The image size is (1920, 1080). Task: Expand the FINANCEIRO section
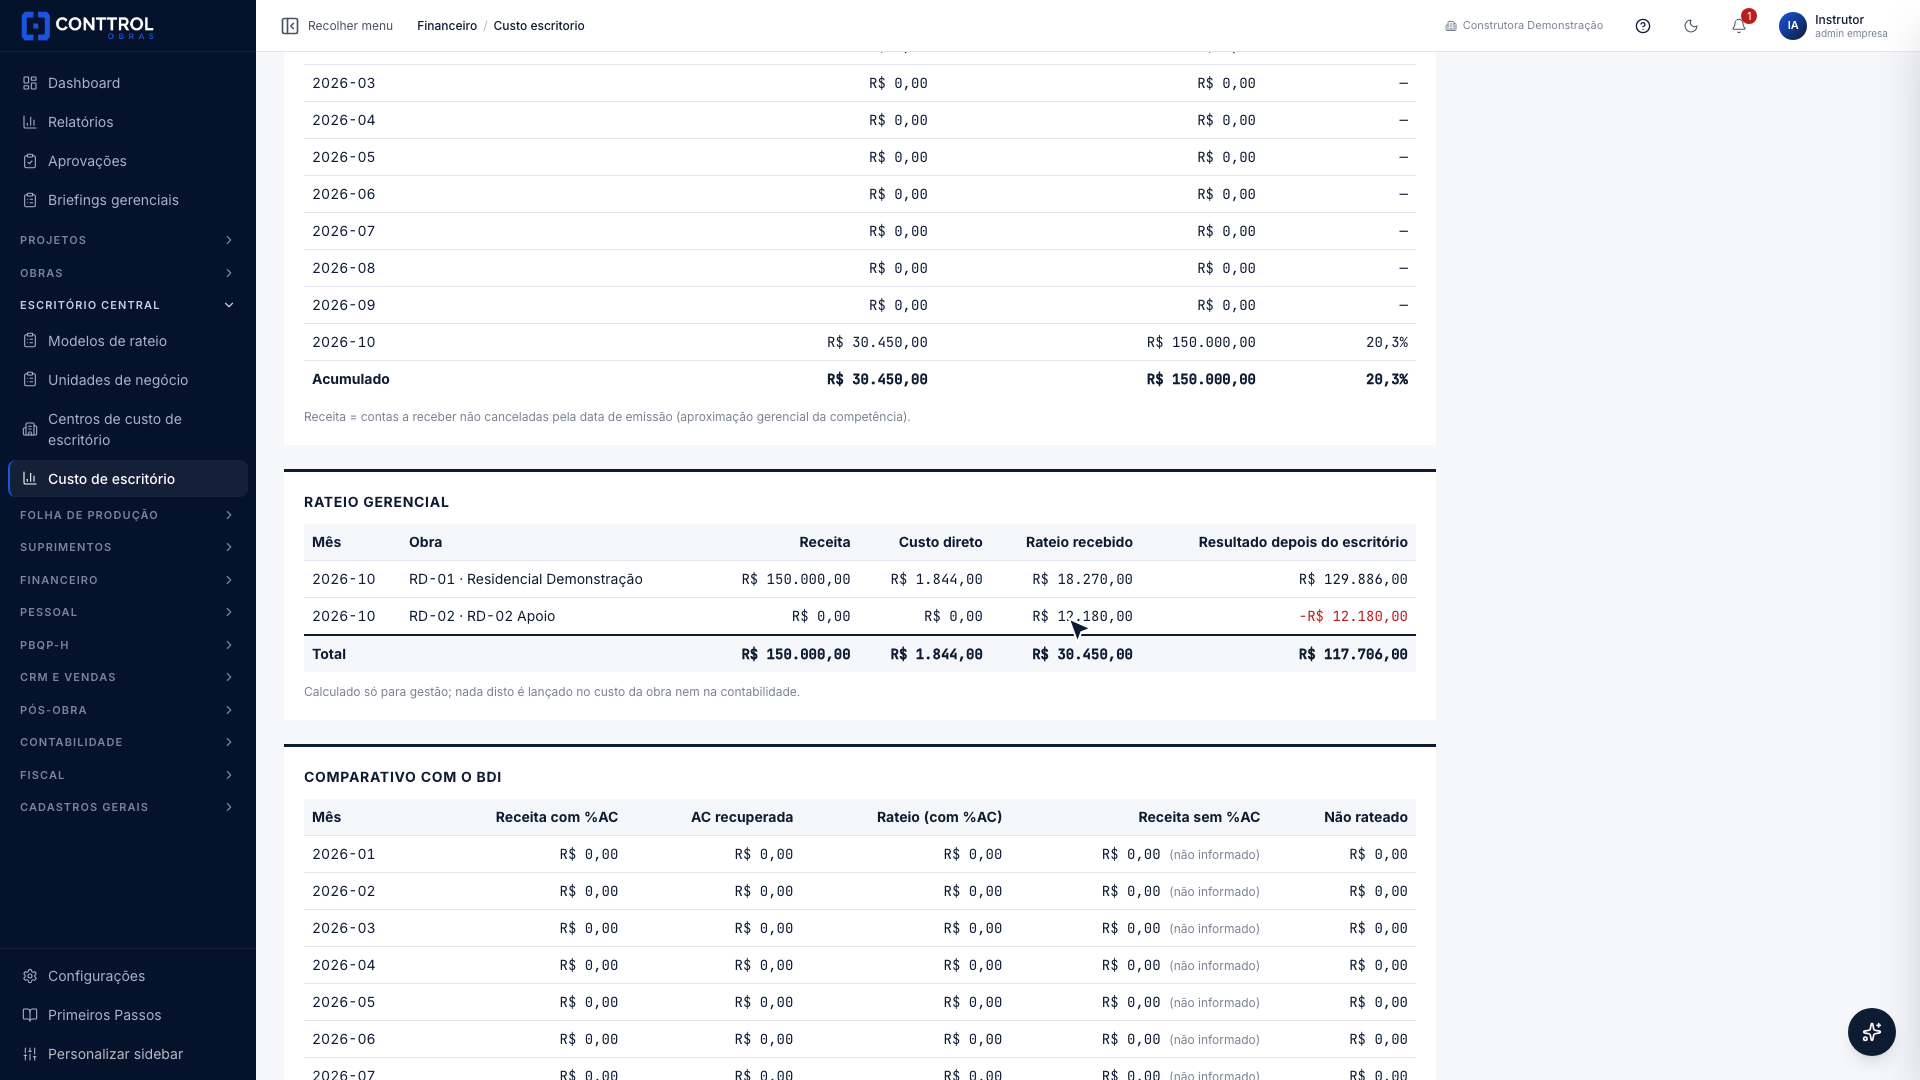128,580
